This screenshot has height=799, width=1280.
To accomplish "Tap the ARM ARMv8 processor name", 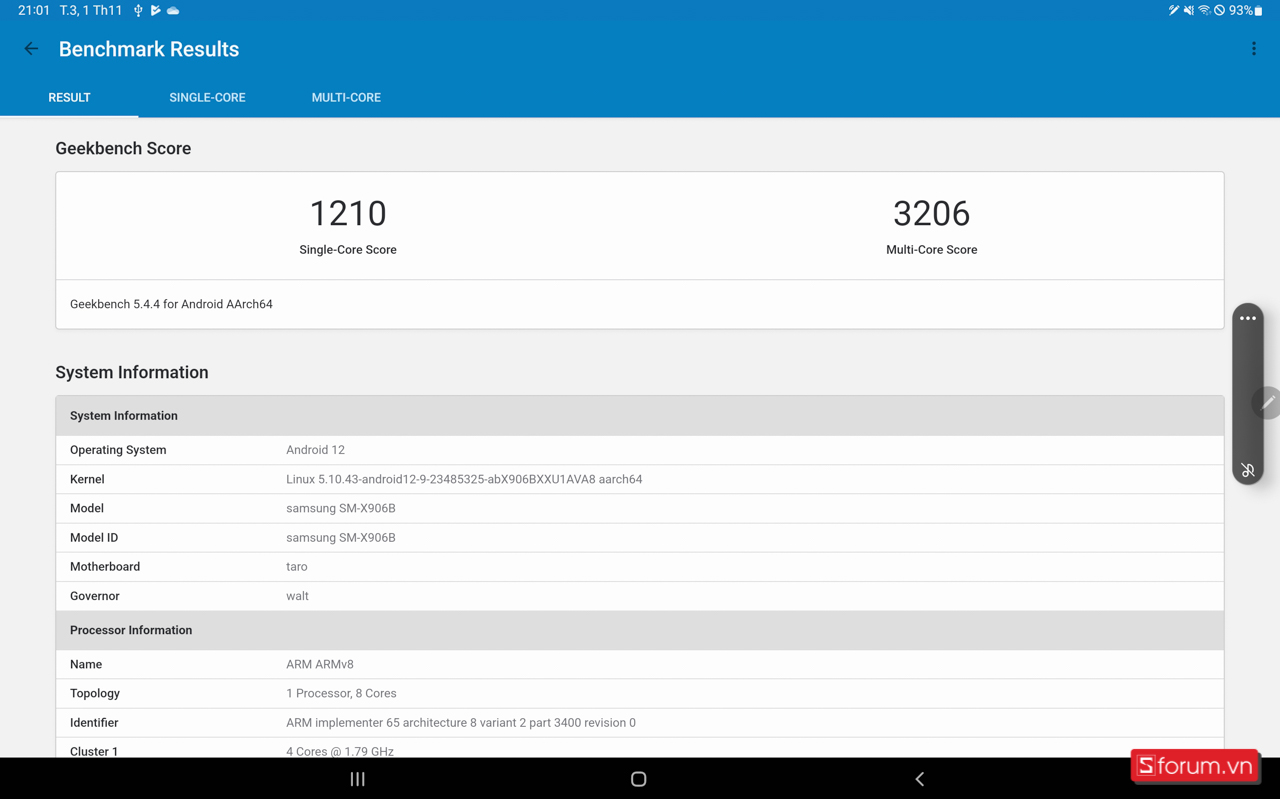I will pyautogui.click(x=320, y=664).
